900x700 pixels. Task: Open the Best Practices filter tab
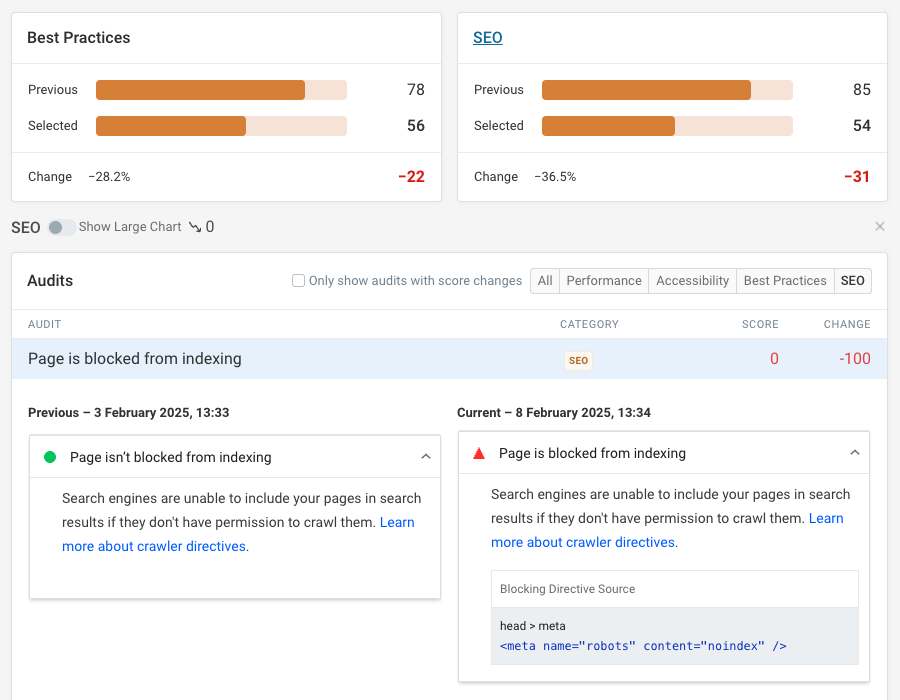click(x=785, y=281)
